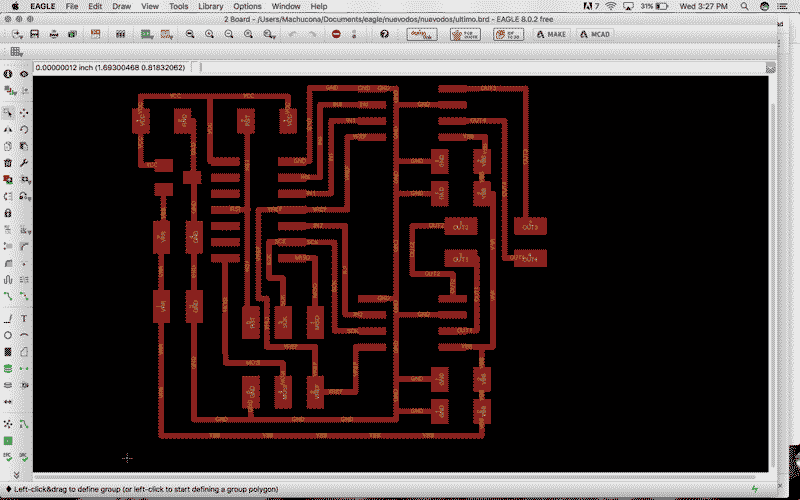Click the command line input field

[482, 67]
